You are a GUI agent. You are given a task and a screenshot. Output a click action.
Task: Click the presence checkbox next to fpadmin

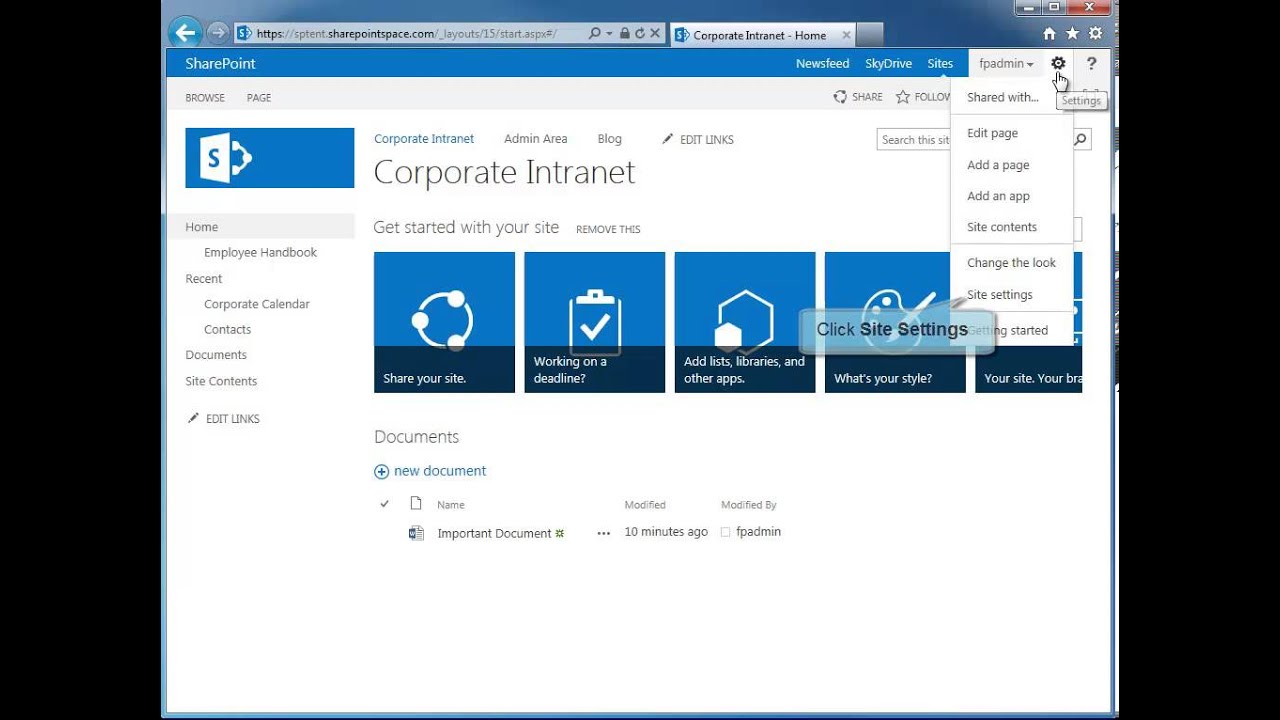(726, 532)
